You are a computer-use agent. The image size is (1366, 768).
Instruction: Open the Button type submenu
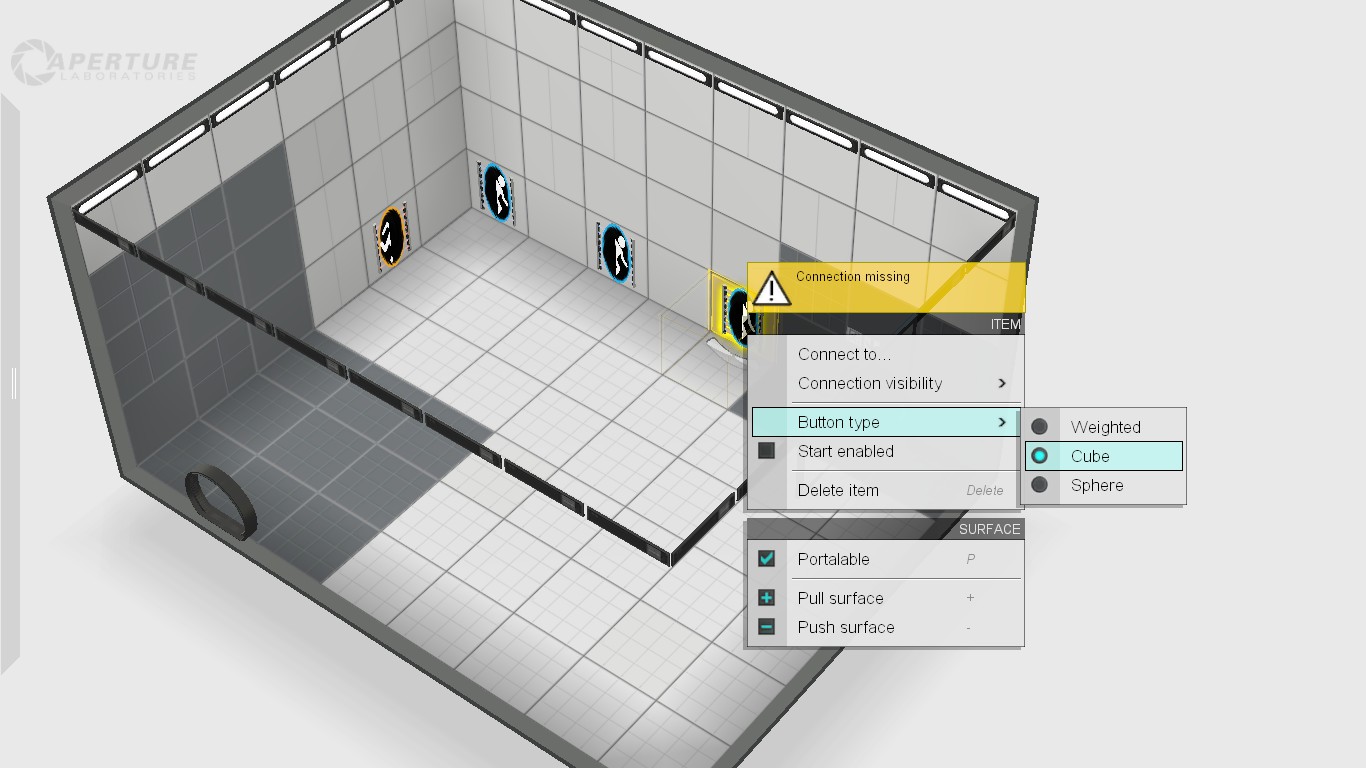coord(886,422)
